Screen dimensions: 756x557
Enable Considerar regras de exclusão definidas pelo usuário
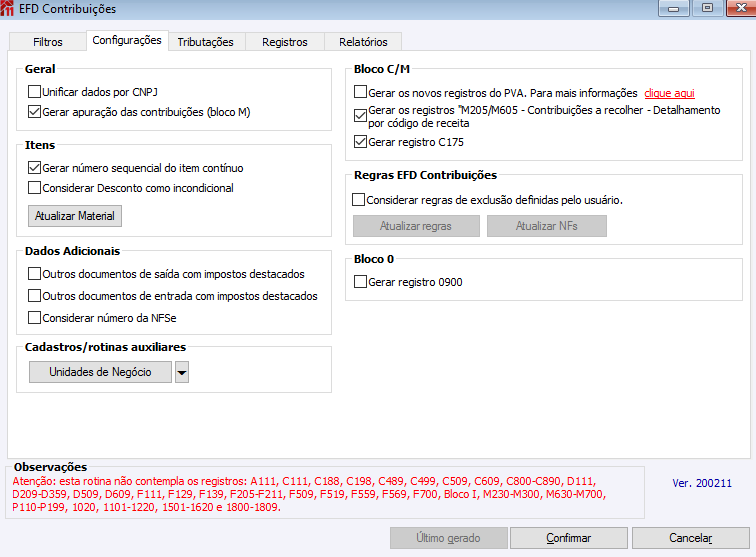click(x=358, y=200)
